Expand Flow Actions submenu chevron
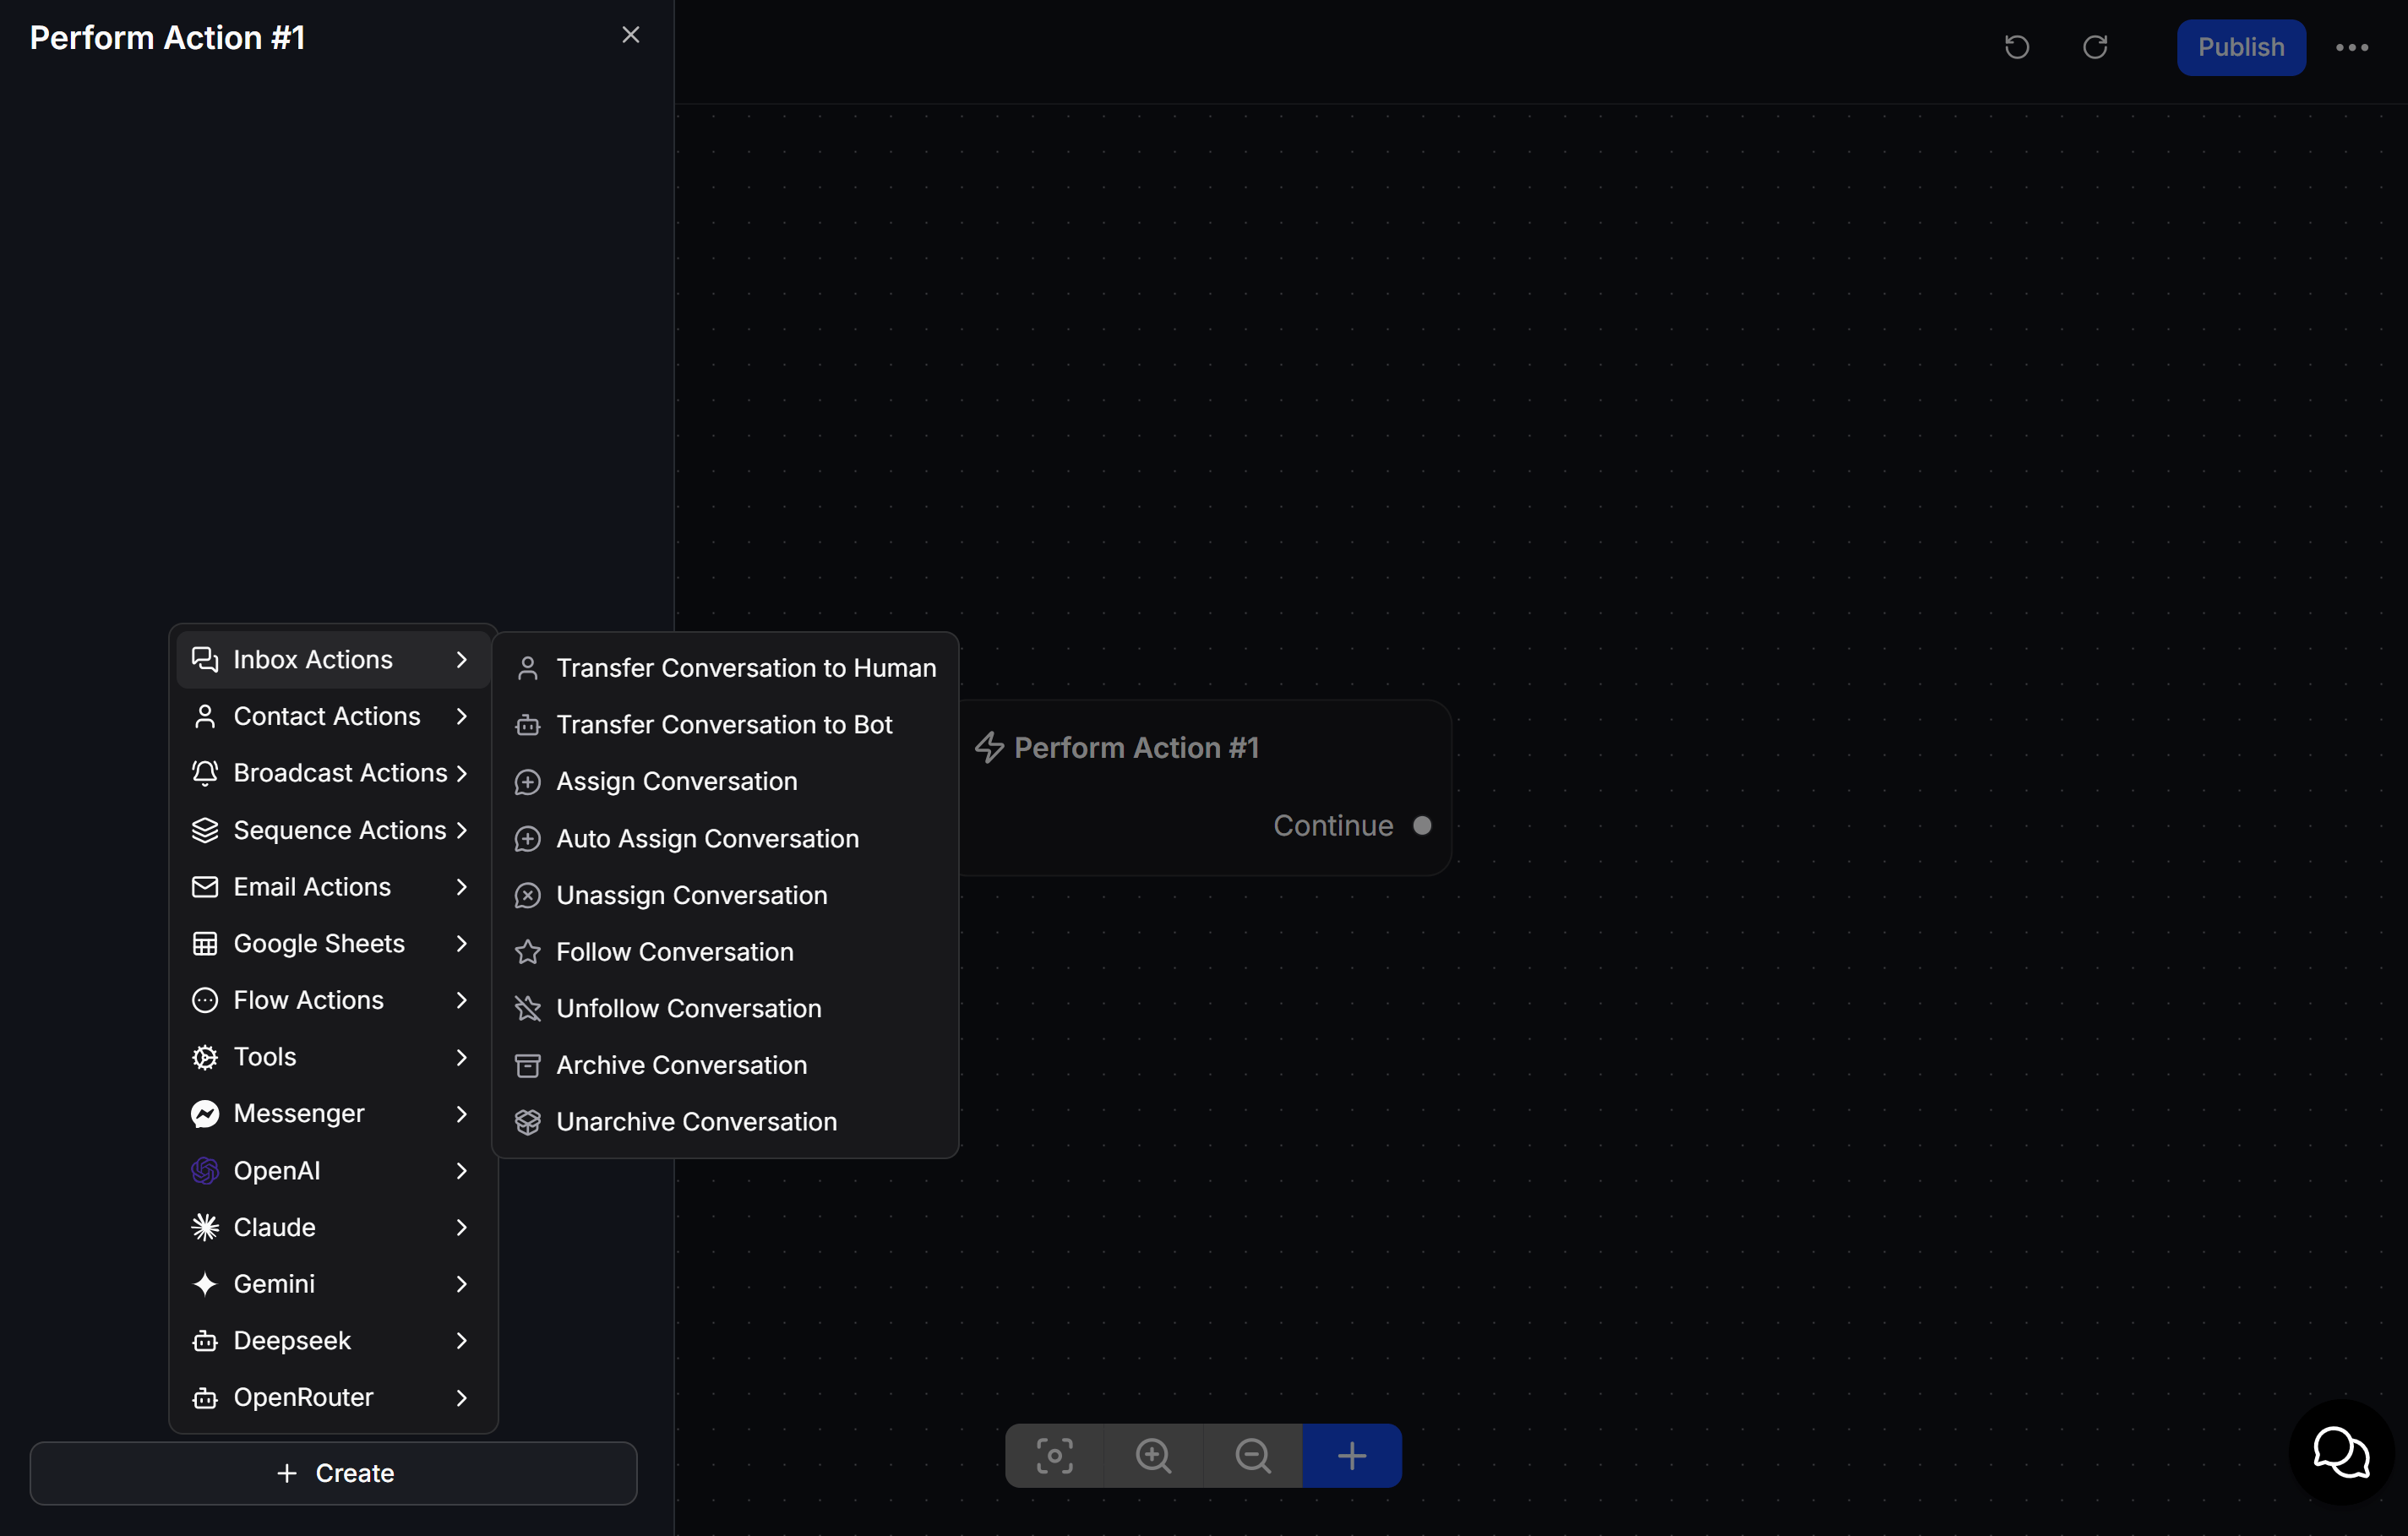Viewport: 2408px width, 1536px height. coord(461,1000)
